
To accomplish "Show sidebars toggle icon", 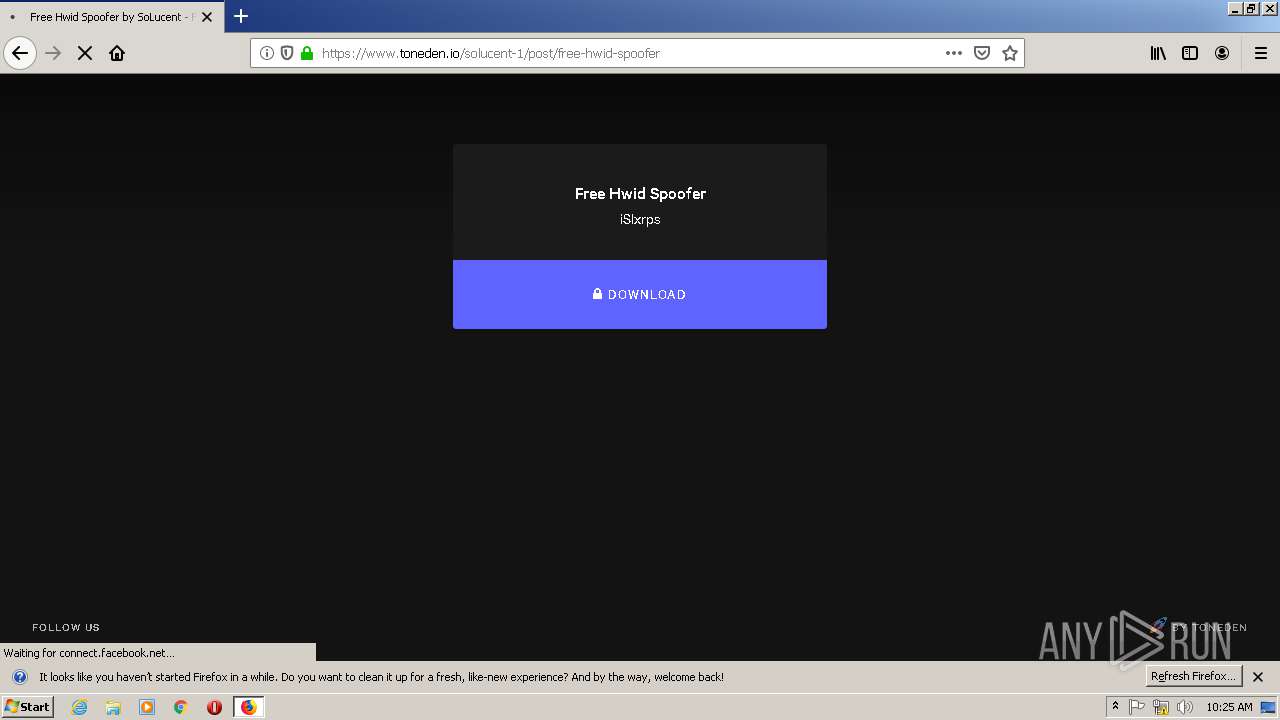I will (x=1190, y=53).
